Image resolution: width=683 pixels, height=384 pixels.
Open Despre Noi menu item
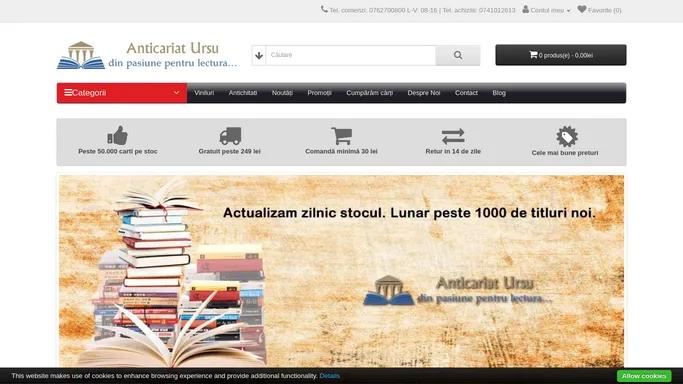(x=424, y=93)
